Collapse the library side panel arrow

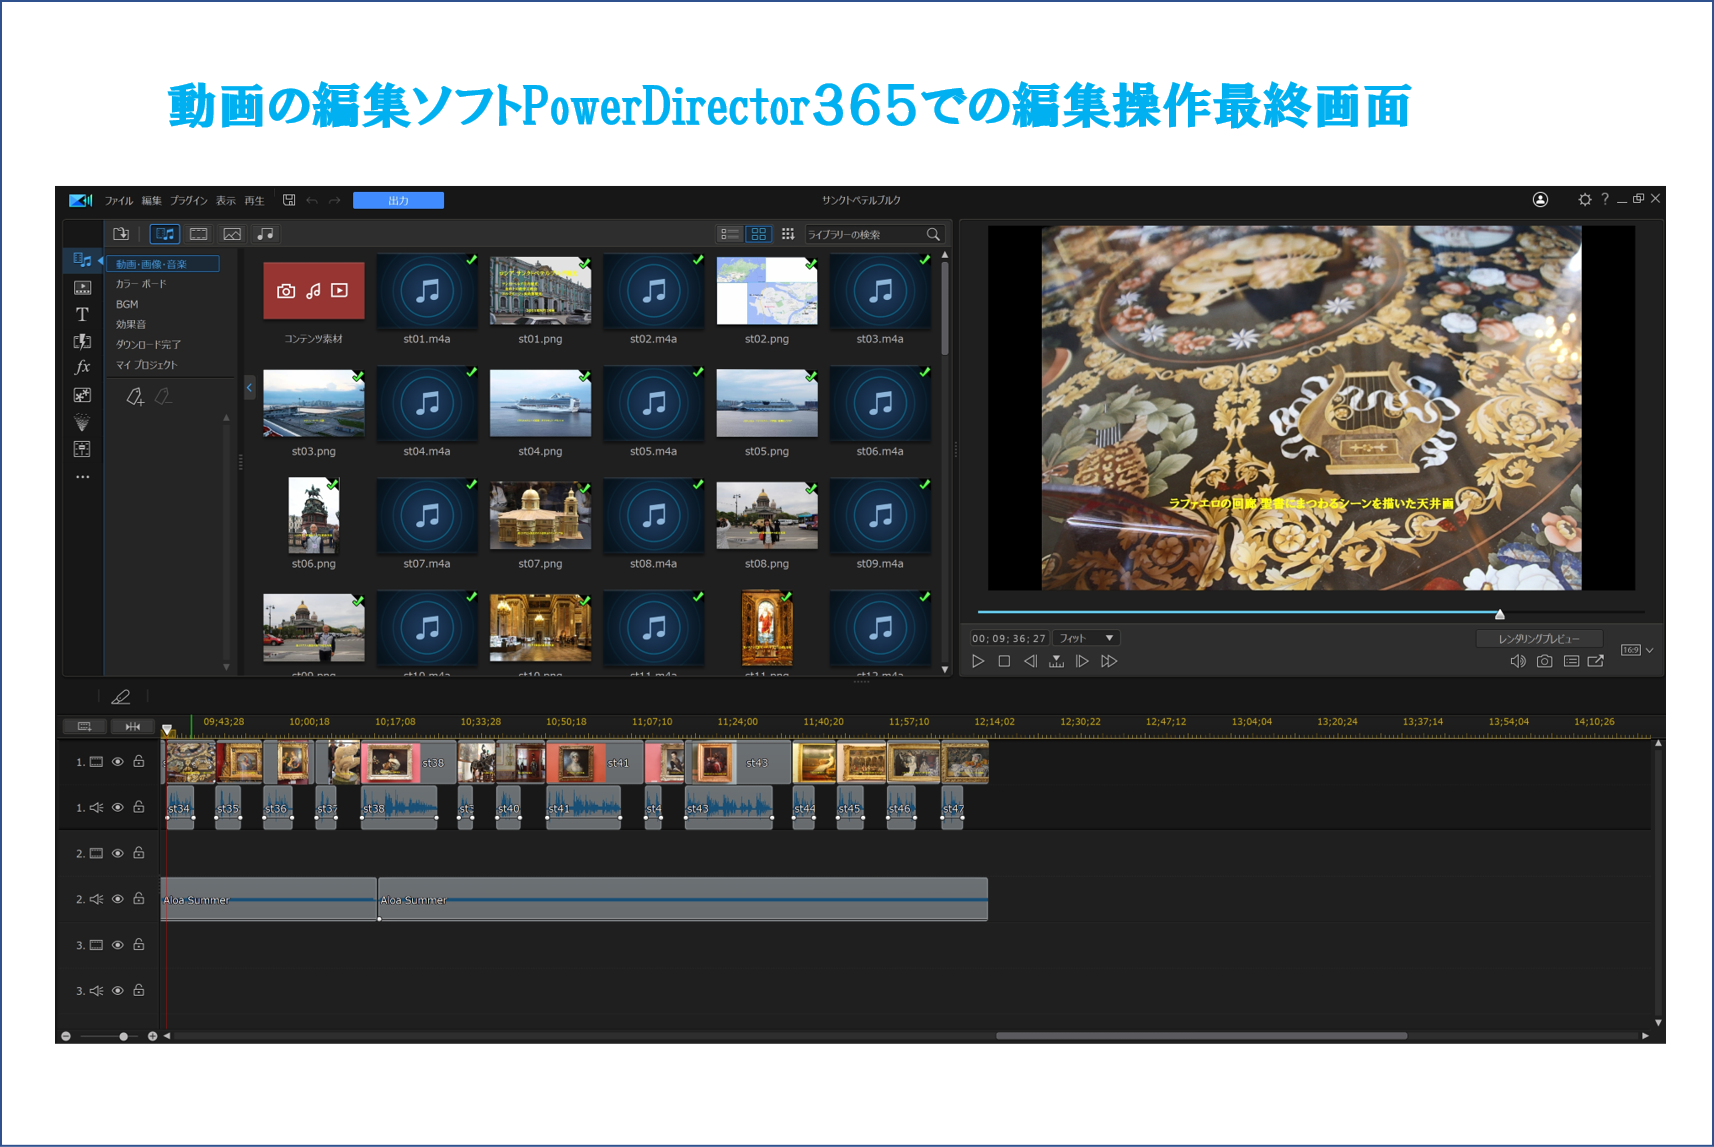pos(250,387)
